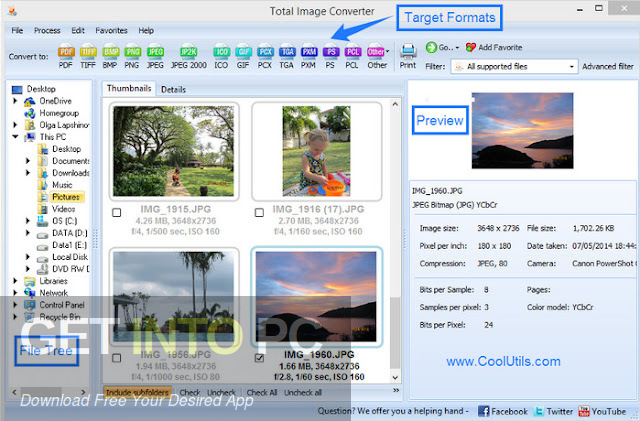Screen dimensions: 640x421
Task: Toggle Include subfolders button
Action: click(x=138, y=392)
